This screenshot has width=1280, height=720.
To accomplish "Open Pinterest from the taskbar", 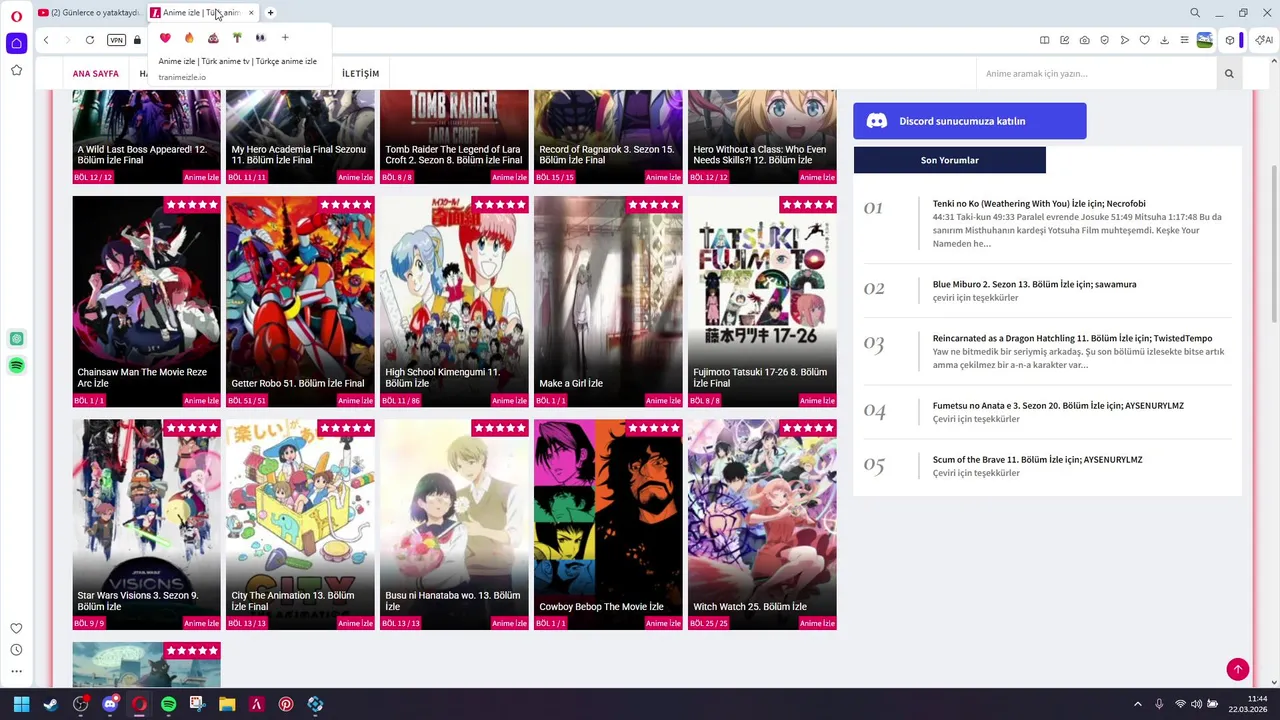I will point(286,704).
